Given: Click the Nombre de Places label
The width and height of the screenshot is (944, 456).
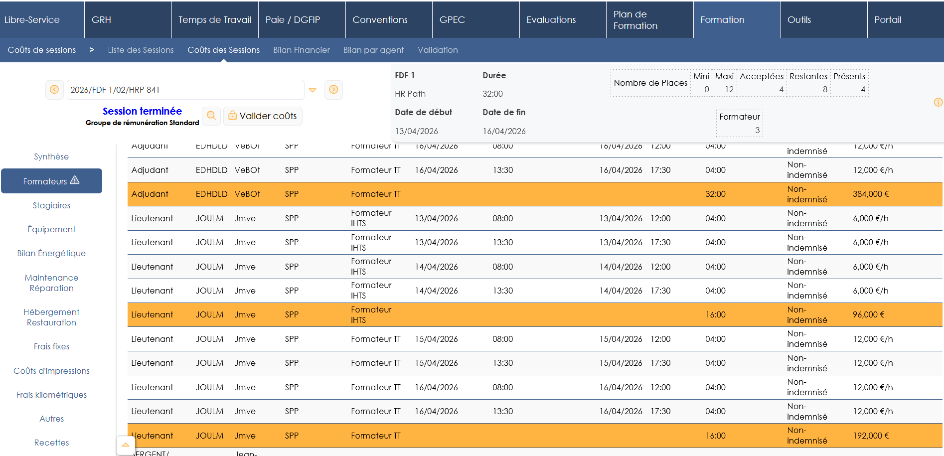Looking at the screenshot, I should (x=650, y=83).
